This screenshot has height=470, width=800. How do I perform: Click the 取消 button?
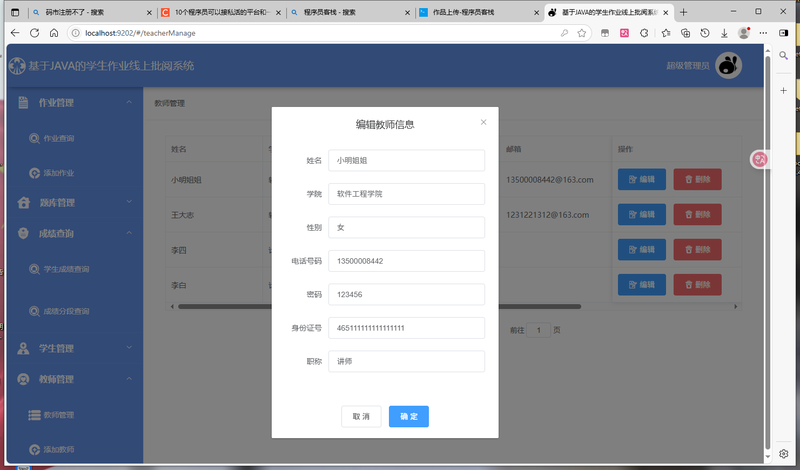pyautogui.click(x=361, y=416)
